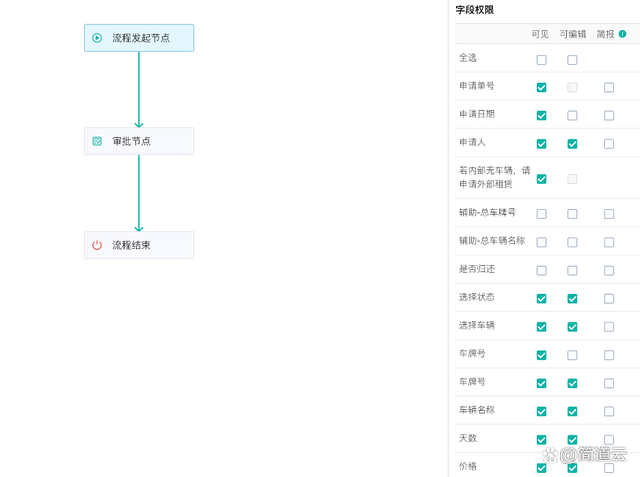Toggle 全选 checkbox in 可编辑 column

572,60
